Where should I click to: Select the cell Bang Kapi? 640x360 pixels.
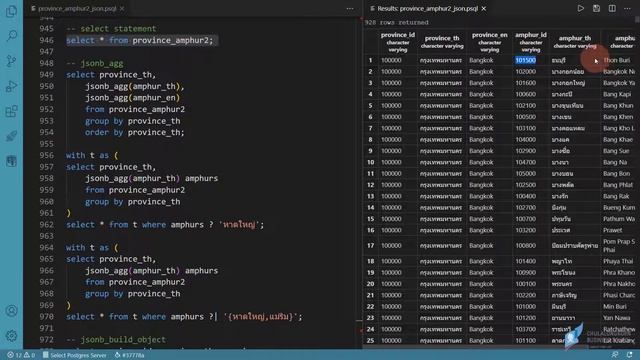(617, 94)
